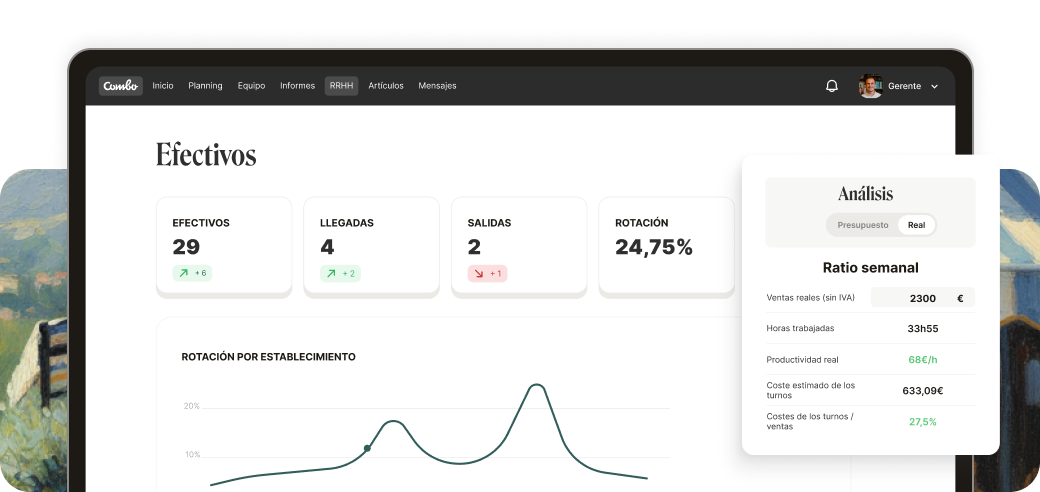The image size is (1040, 492).
Task: Click the Efectivos page heading
Action: (206, 154)
